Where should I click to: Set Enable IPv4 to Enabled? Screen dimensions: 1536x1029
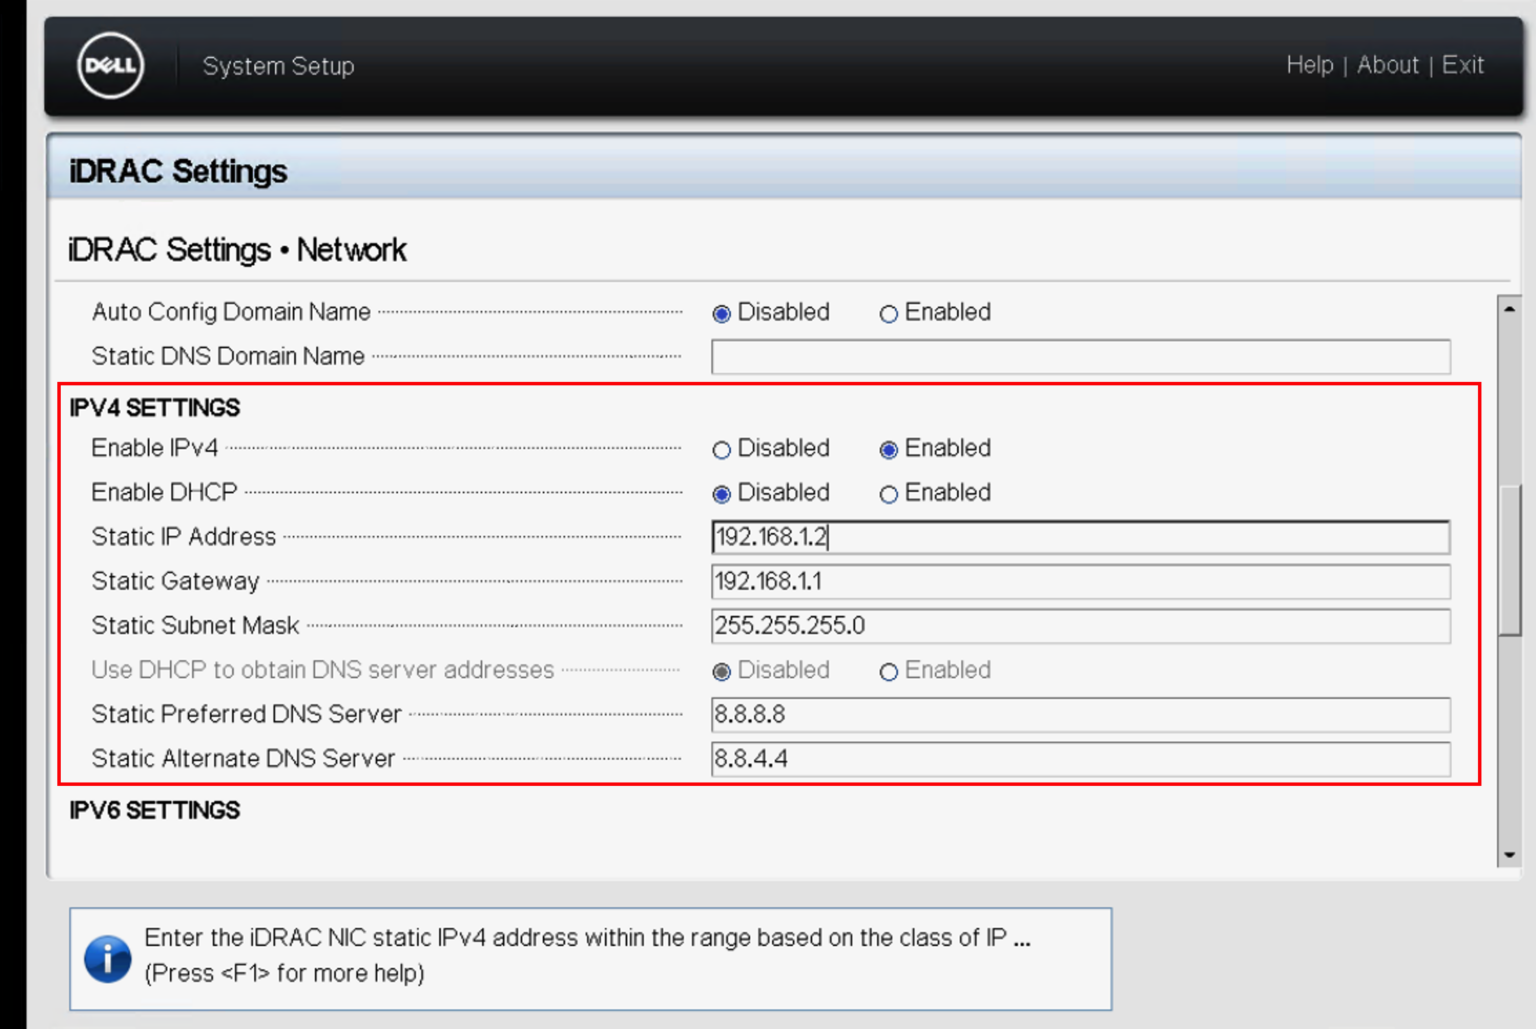[x=888, y=450]
